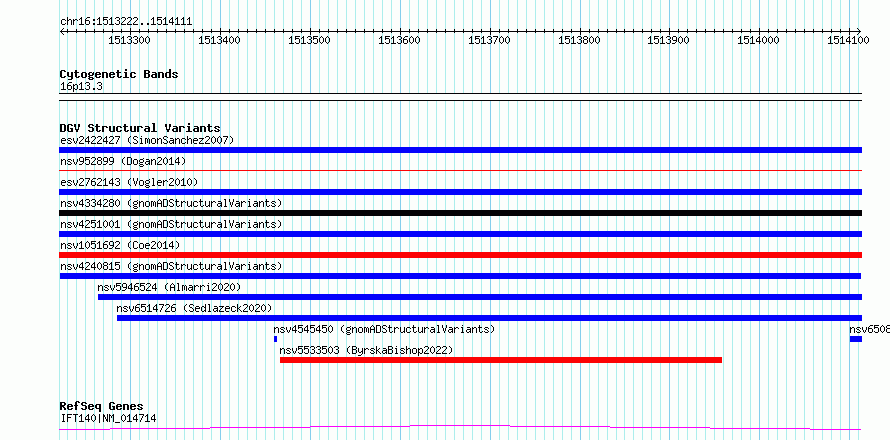Open the nsv1051692 (Coe2014) variant label
This screenshot has height=440, width=890.
120,245
